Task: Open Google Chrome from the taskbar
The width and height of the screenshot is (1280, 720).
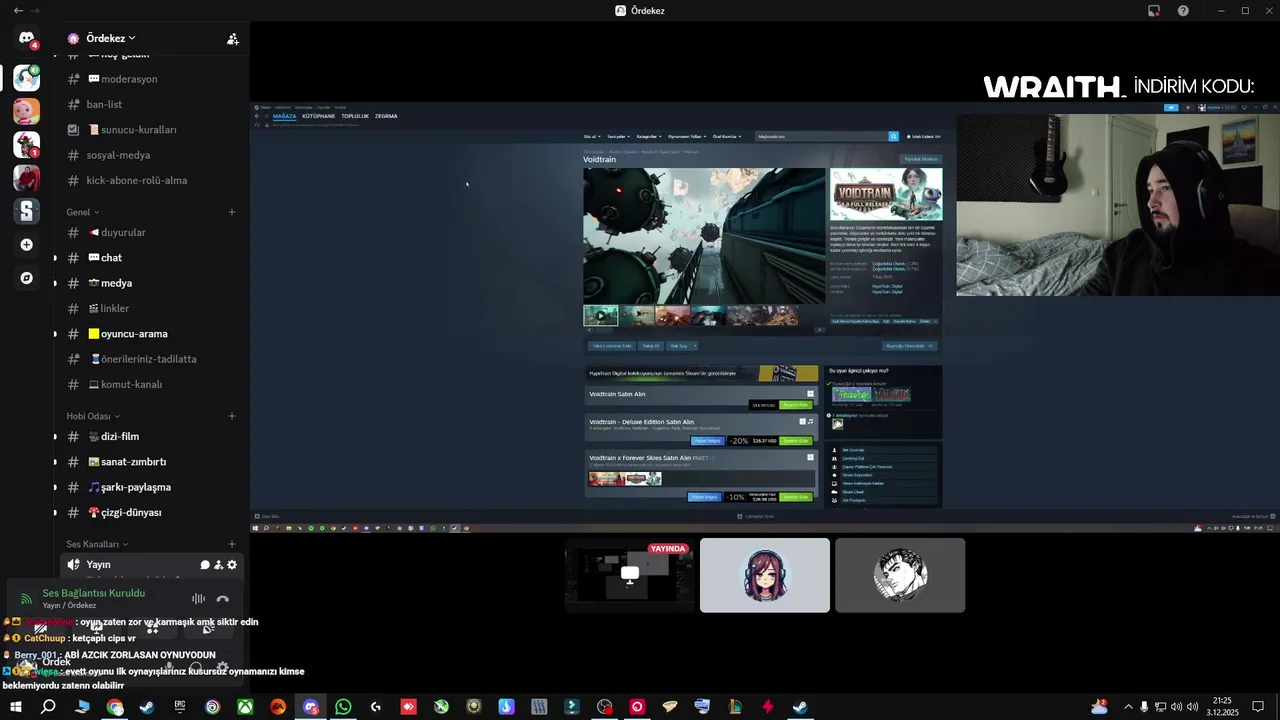Action: click(115, 707)
